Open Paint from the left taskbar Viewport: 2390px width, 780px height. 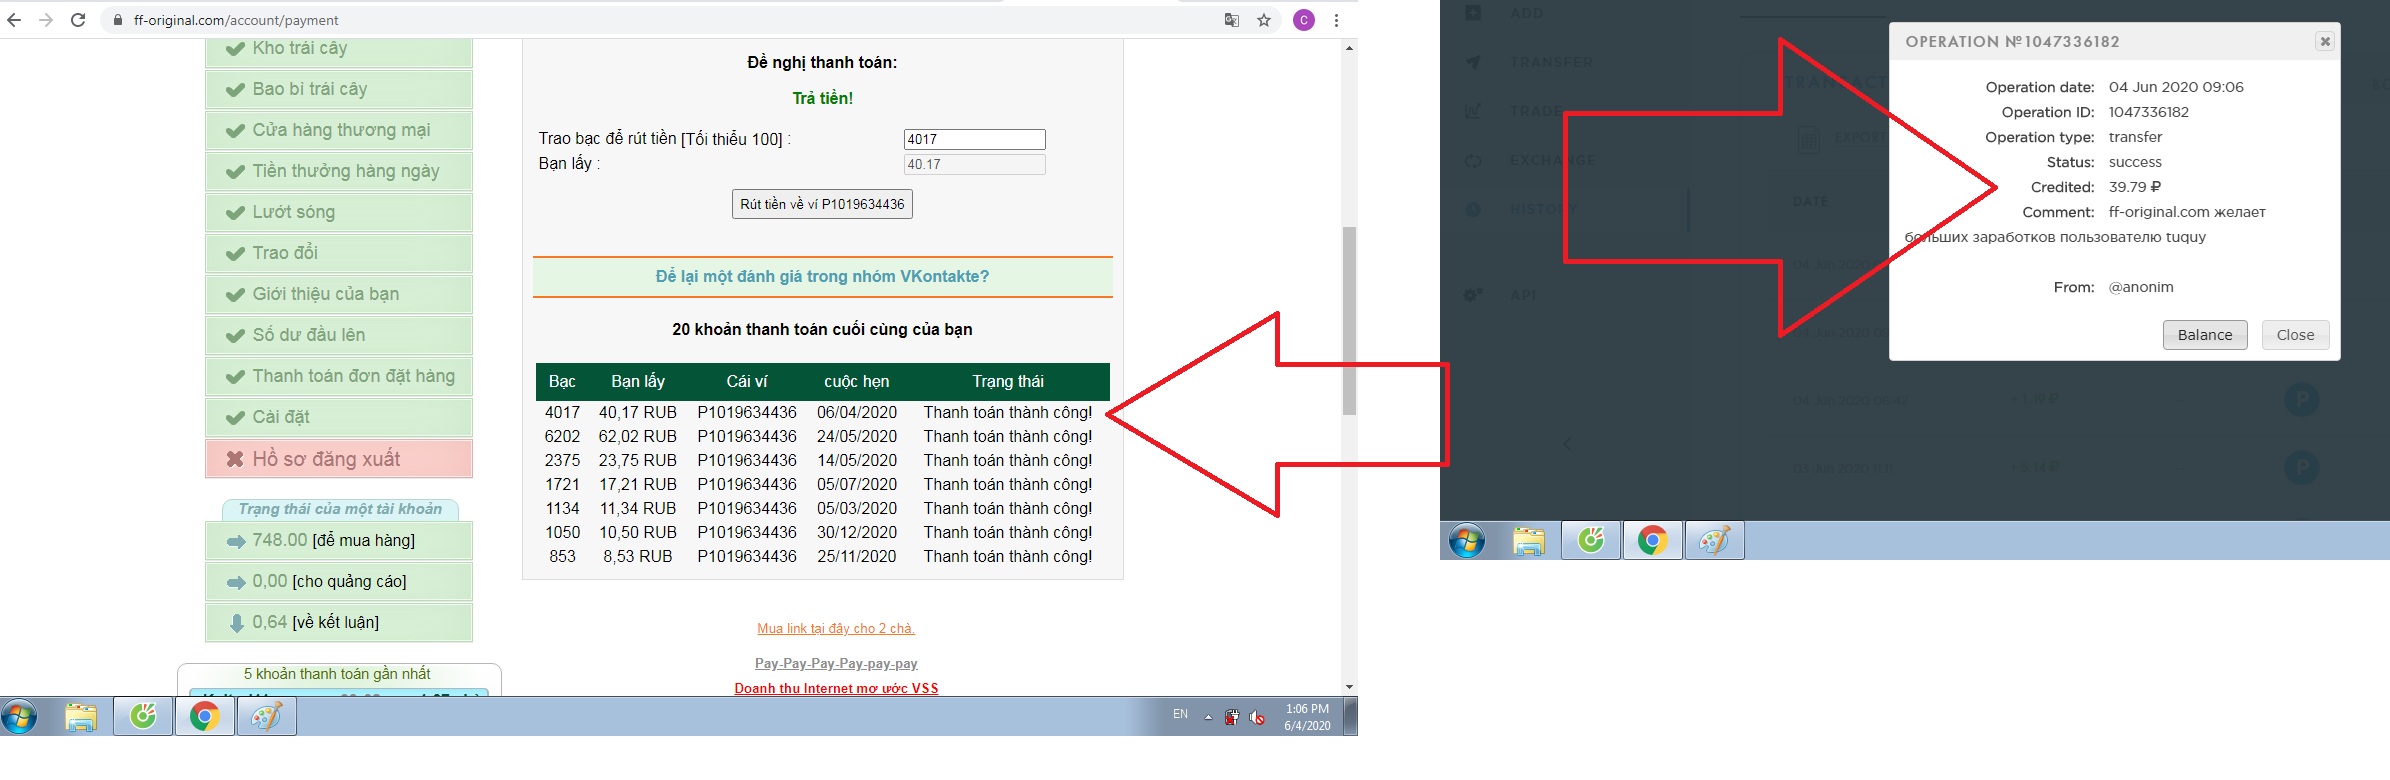point(267,717)
